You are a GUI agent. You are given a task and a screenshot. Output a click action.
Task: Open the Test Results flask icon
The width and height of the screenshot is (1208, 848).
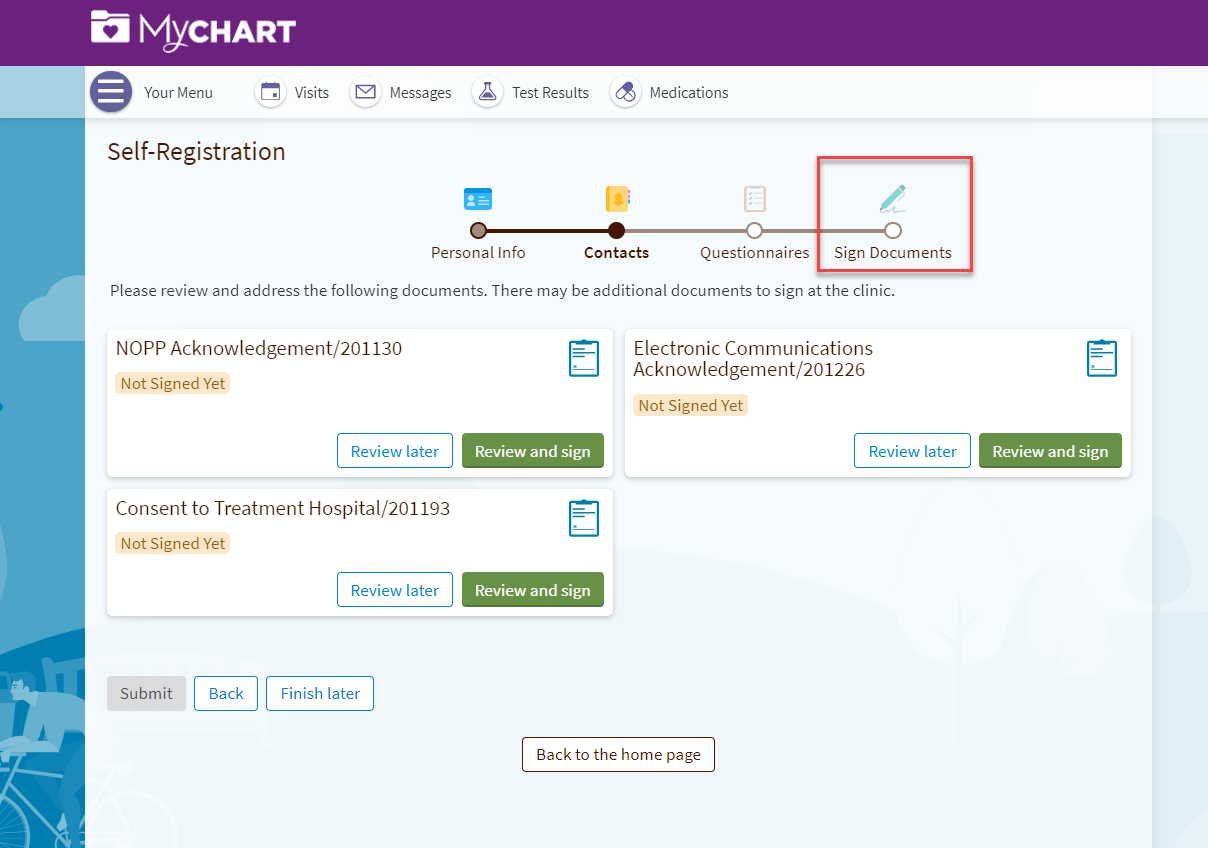pyautogui.click(x=487, y=91)
